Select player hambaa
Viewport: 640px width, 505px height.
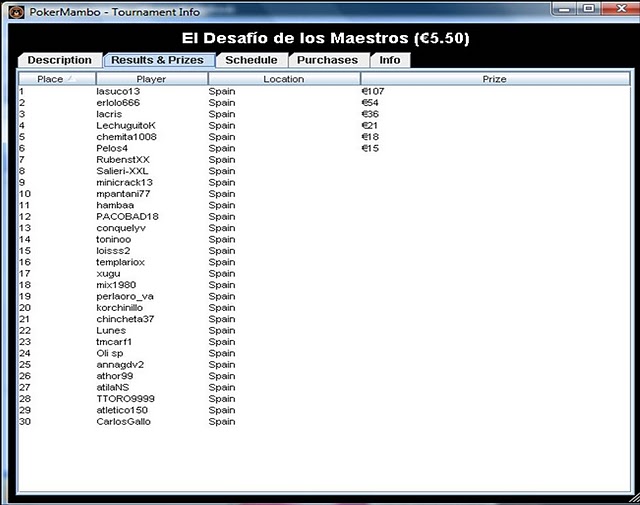(115, 205)
